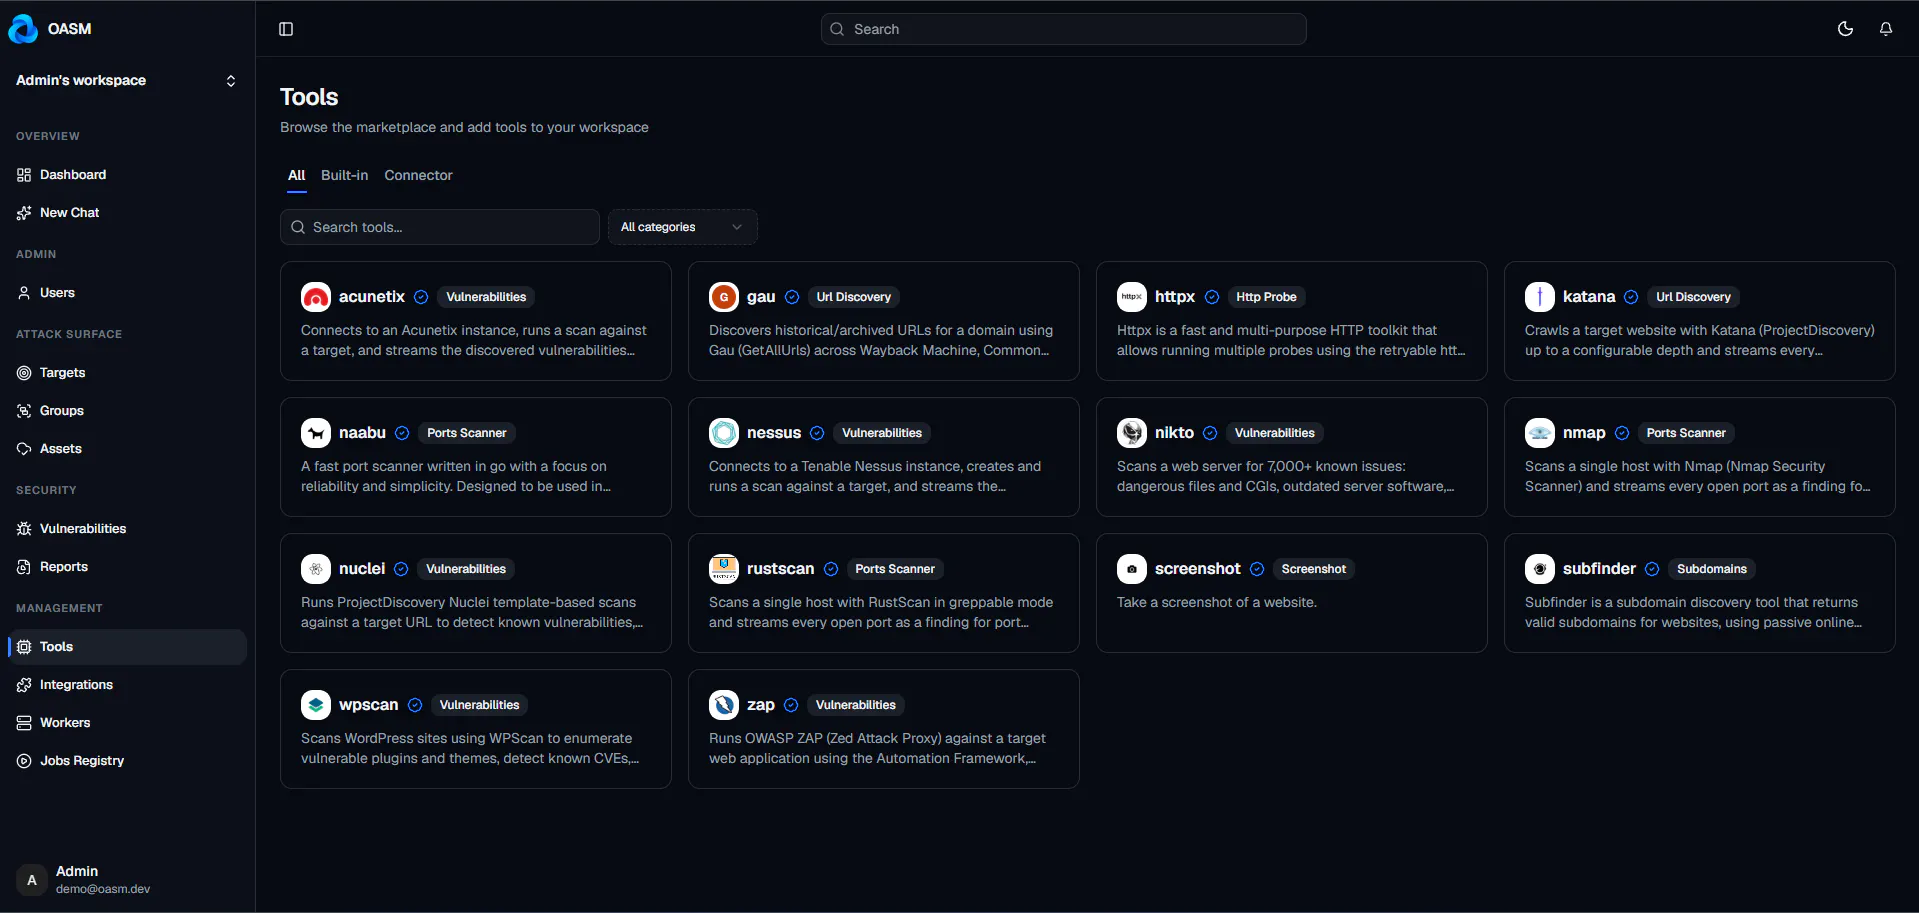Image resolution: width=1919 pixels, height=913 pixels.
Task: Click the Screenshot tag on screenshot card
Action: pyautogui.click(x=1314, y=569)
